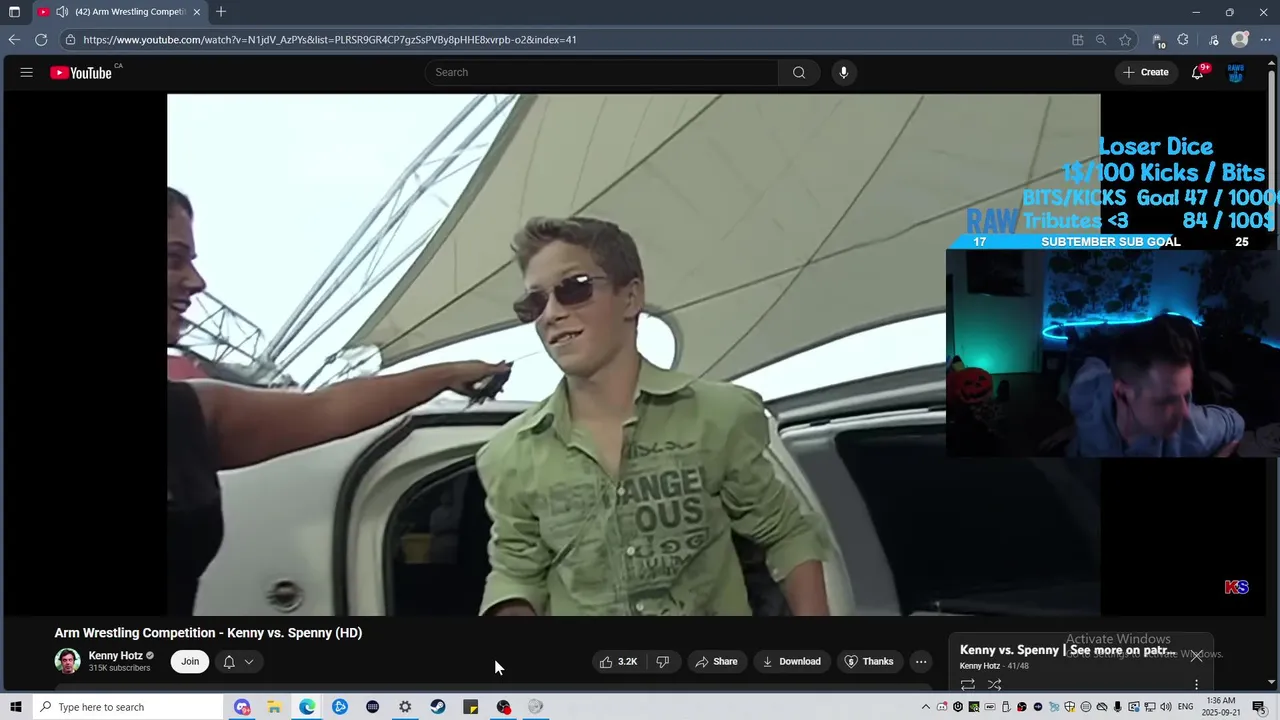Click the Create button

1146,72
